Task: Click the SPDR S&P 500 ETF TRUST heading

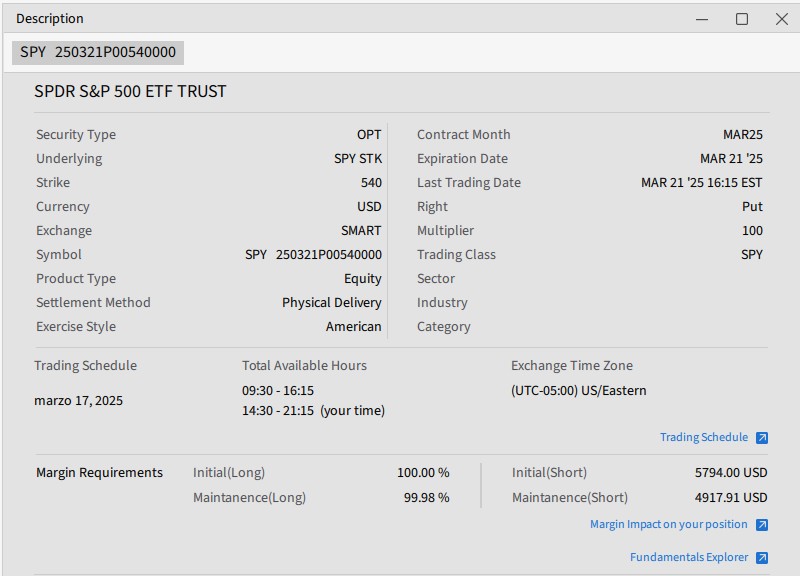Action: (x=130, y=91)
